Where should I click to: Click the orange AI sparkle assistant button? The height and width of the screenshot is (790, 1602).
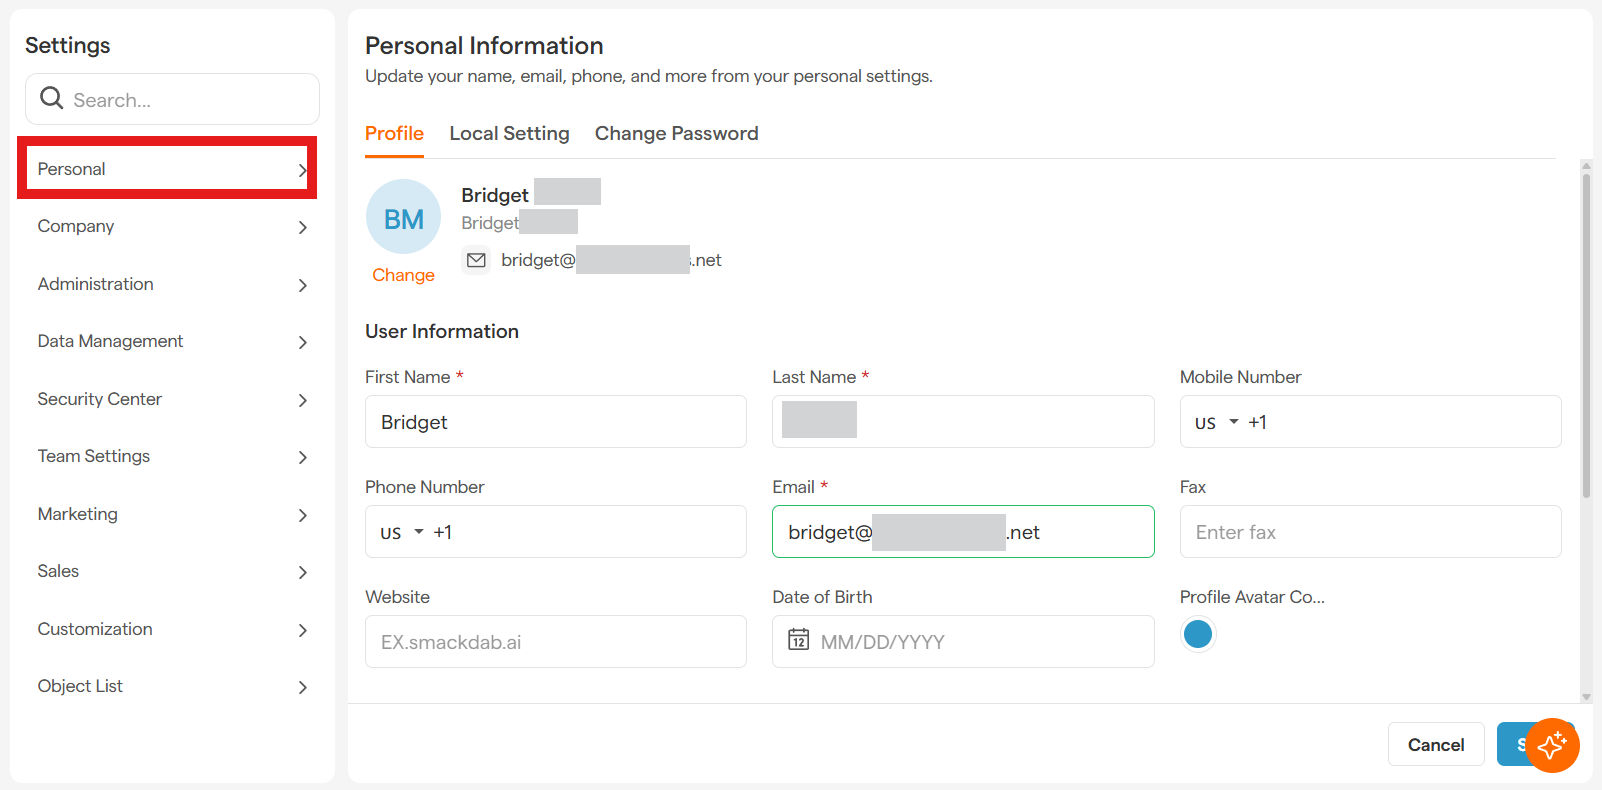(x=1552, y=745)
